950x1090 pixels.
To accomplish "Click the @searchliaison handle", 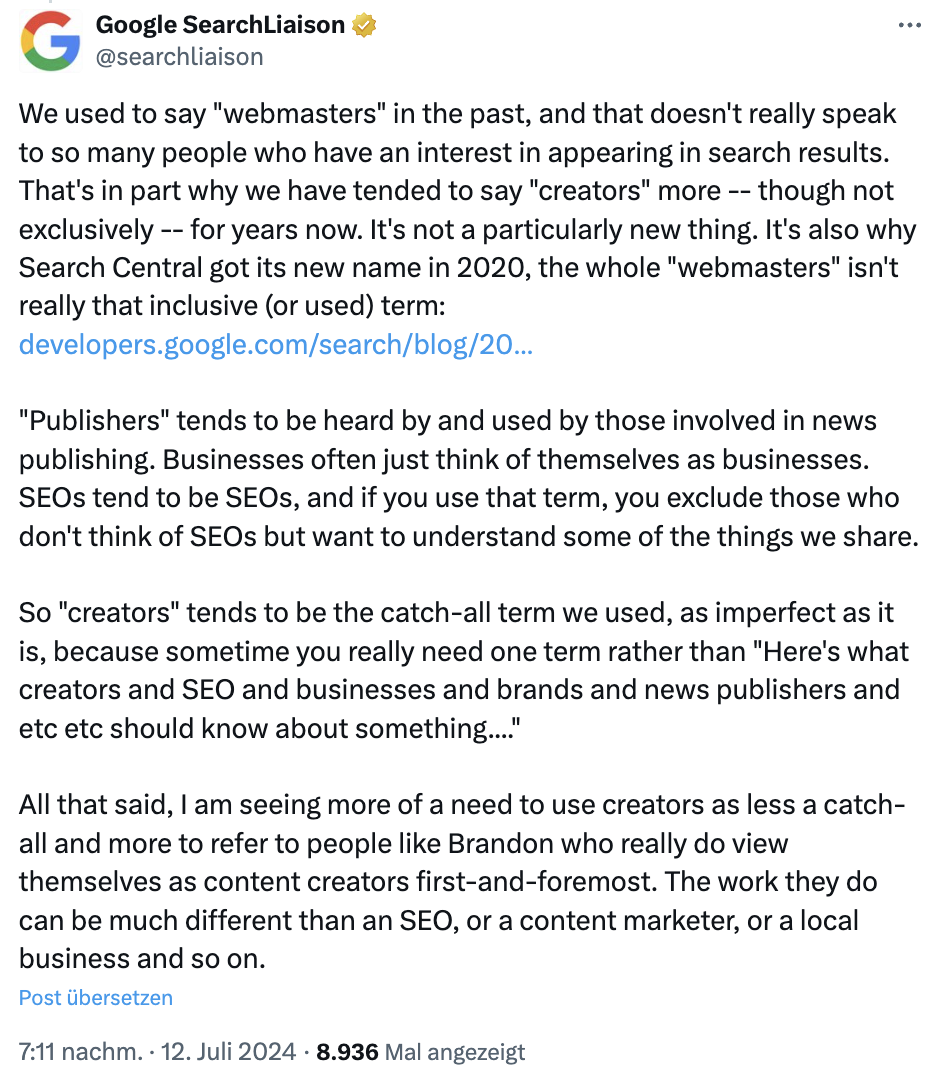I will click(x=180, y=57).
